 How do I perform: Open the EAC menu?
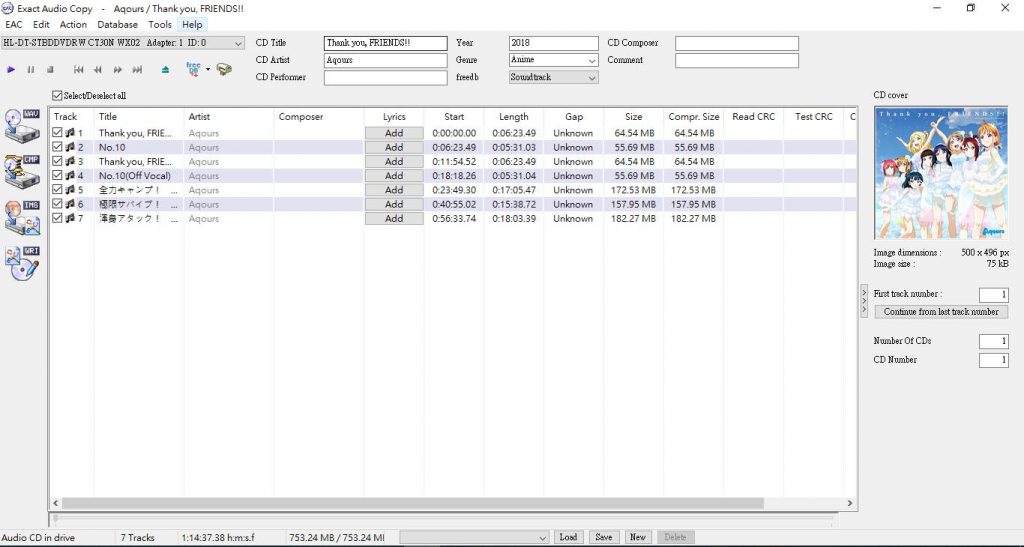point(14,25)
